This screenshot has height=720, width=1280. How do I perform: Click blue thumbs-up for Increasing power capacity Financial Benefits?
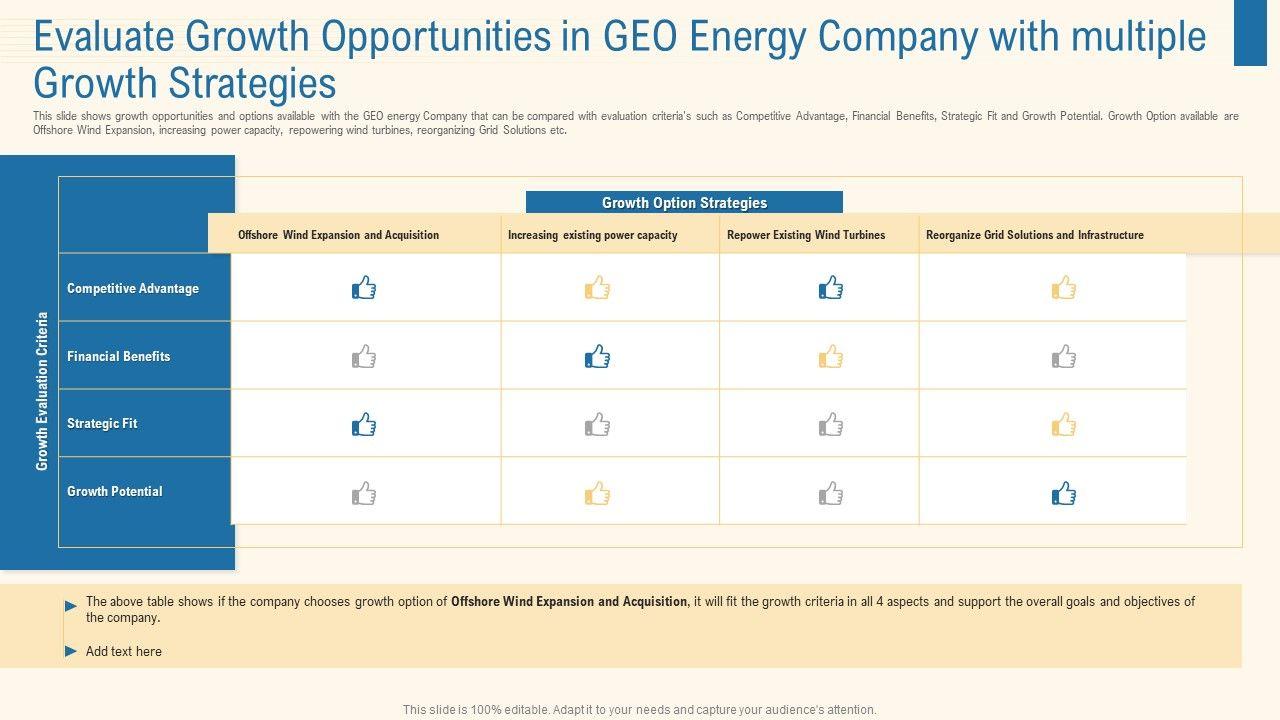597,356
